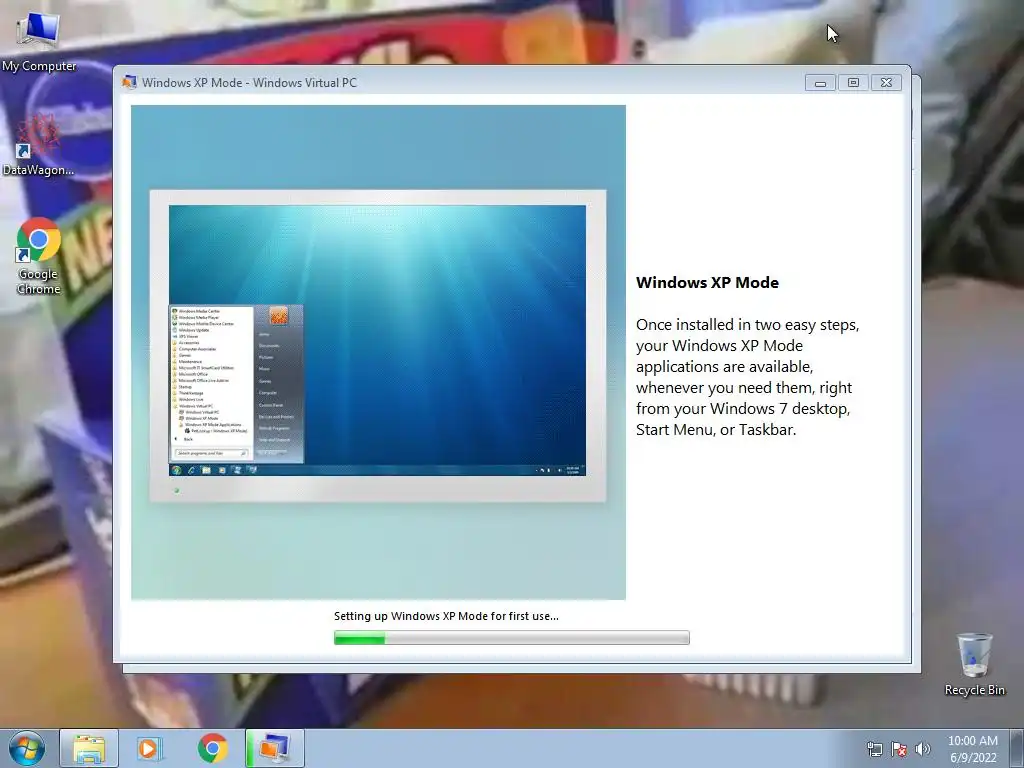The height and width of the screenshot is (768, 1024).
Task: Open the Action Center flag icon
Action: click(899, 749)
